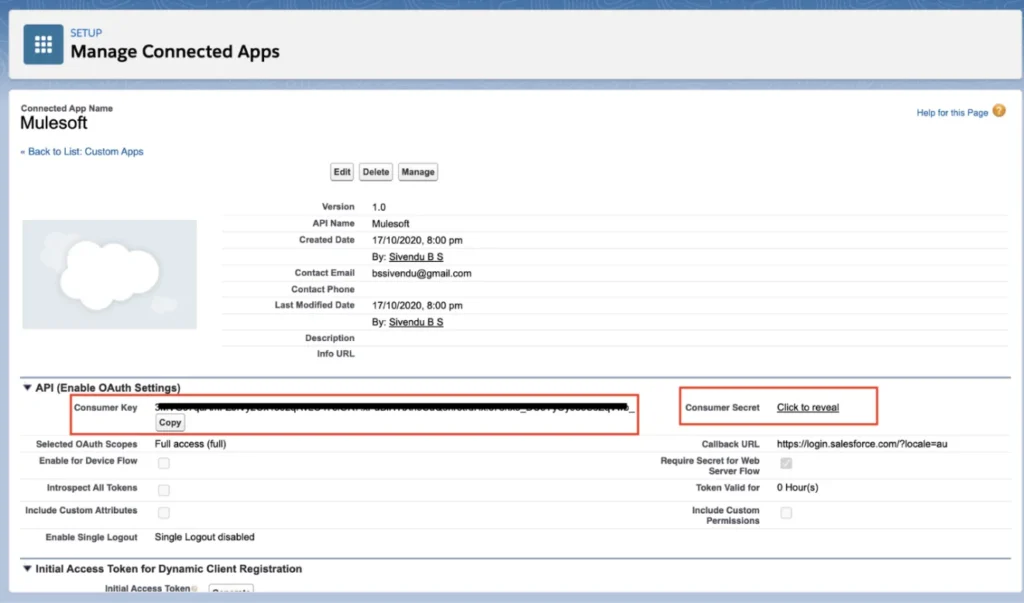Click to reveal the Consumer Secret
Viewport: 1024px width, 603px height.
pyautogui.click(x=807, y=408)
